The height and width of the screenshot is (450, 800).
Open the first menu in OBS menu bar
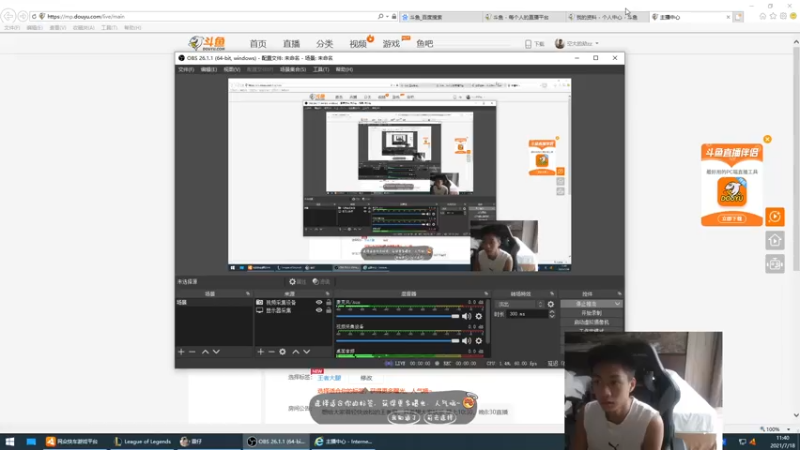186,69
